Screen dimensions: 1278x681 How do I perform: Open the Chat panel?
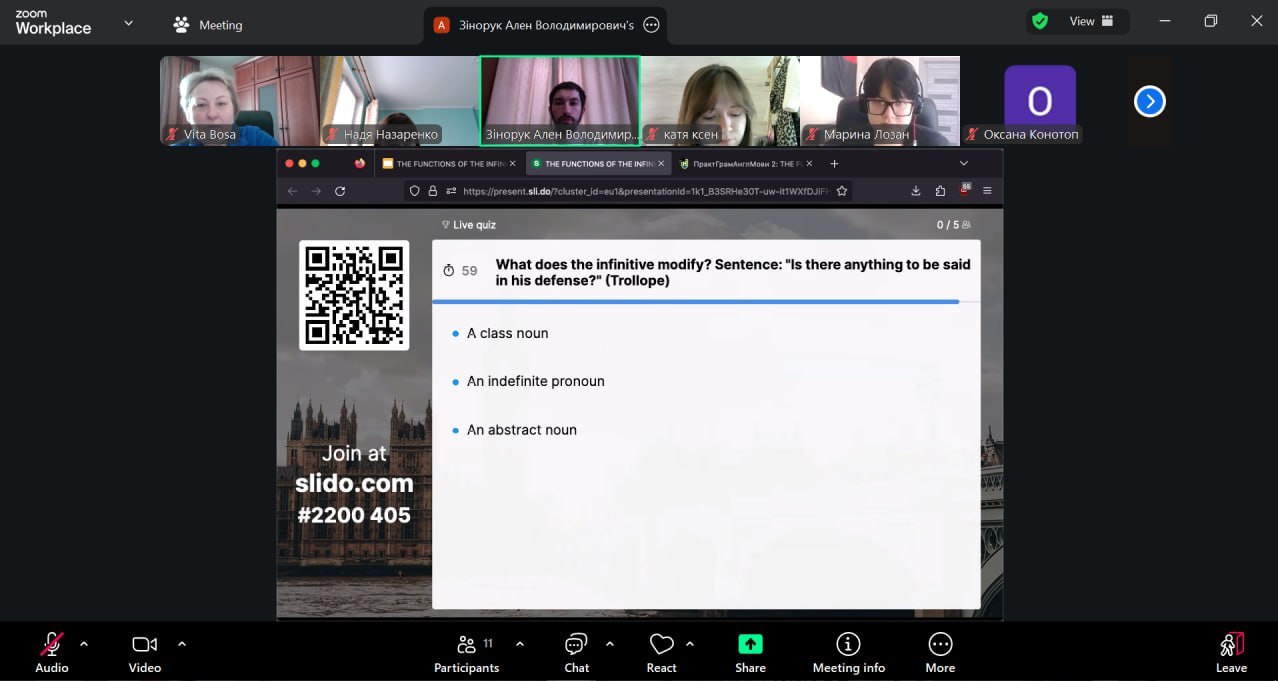pos(576,651)
